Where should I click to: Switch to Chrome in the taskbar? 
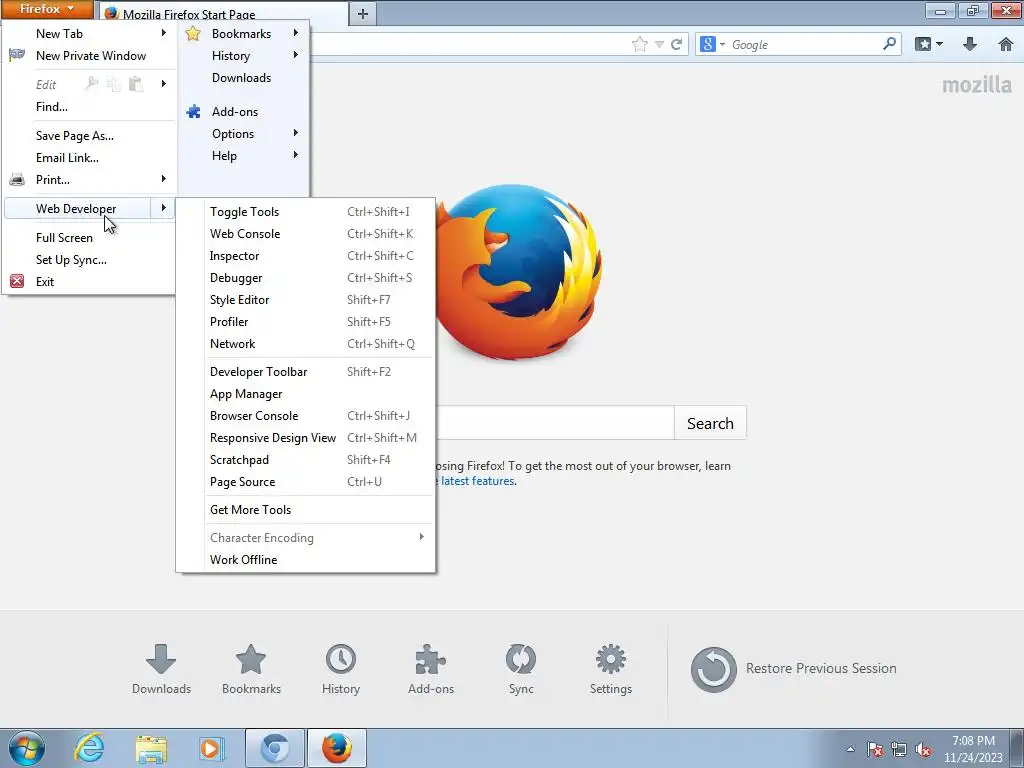click(275, 748)
